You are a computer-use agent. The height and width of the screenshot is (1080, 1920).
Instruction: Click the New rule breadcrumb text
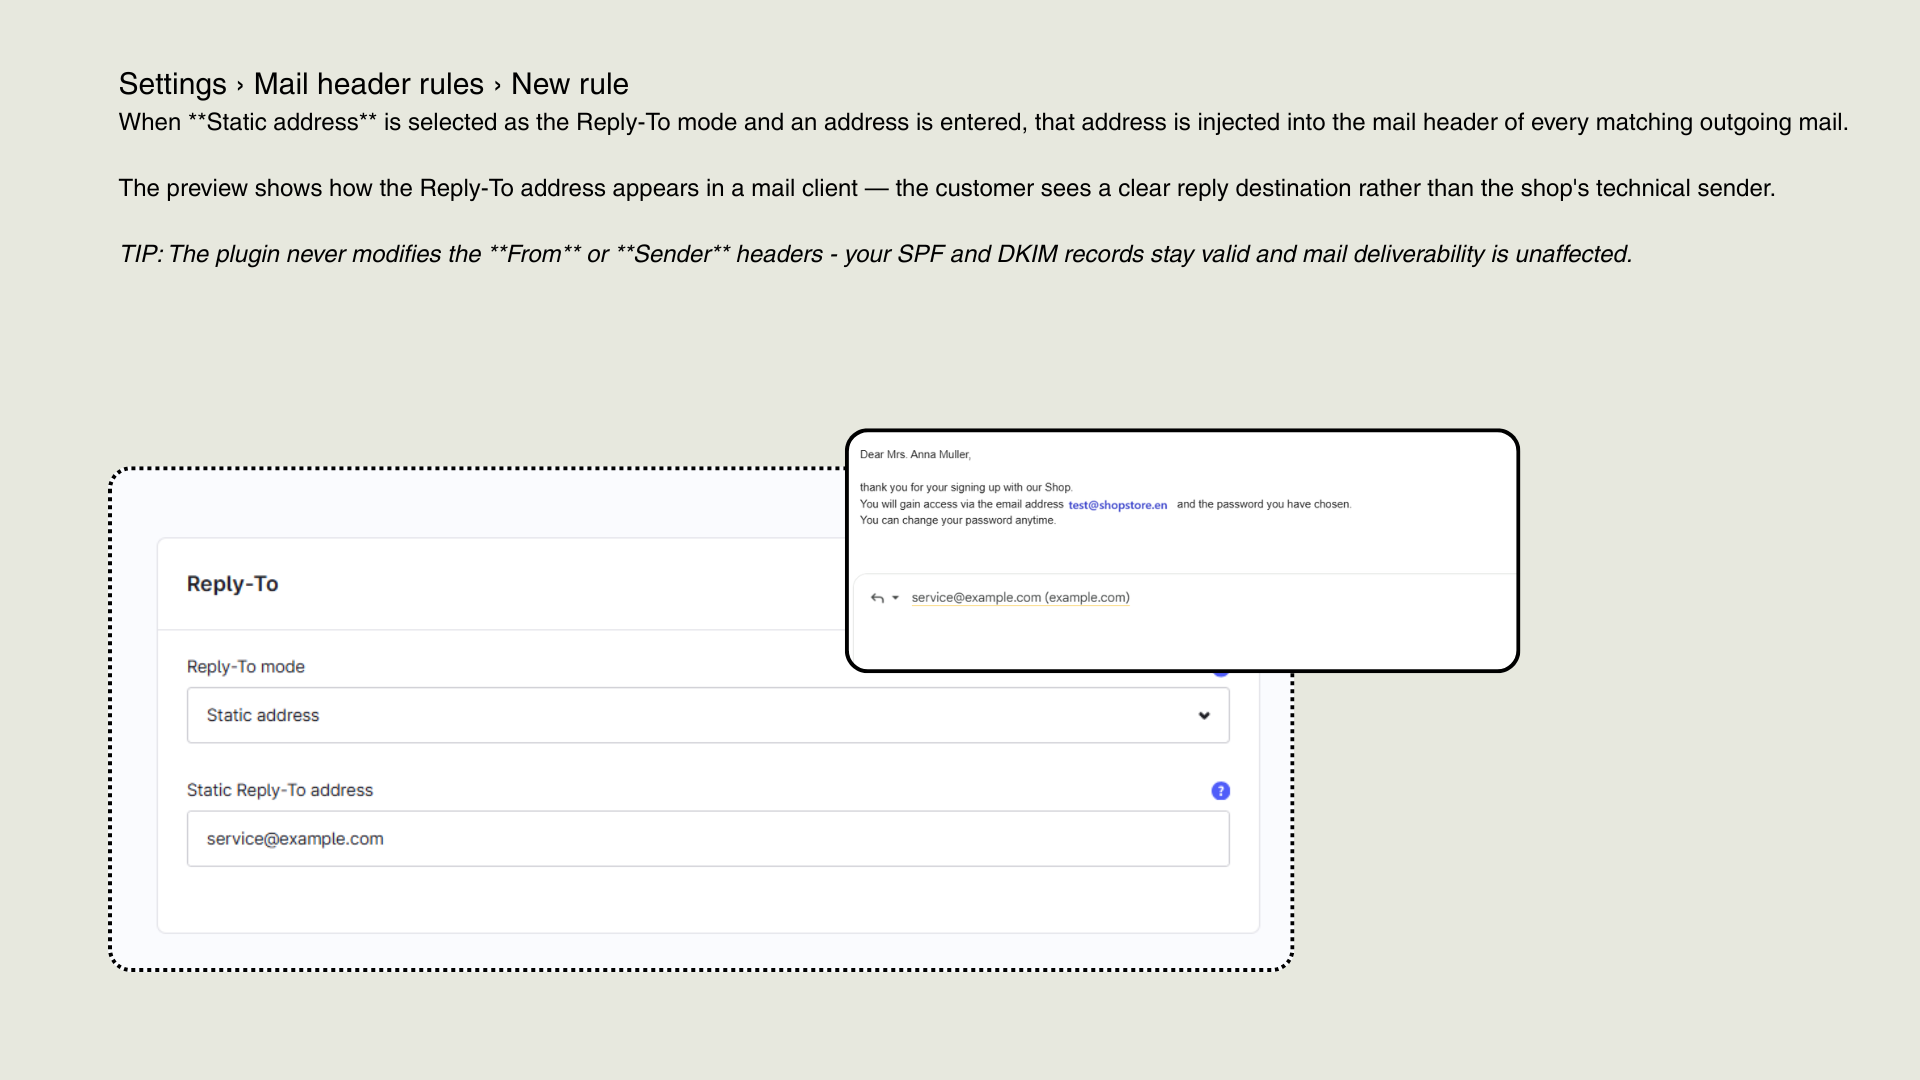pyautogui.click(x=569, y=84)
